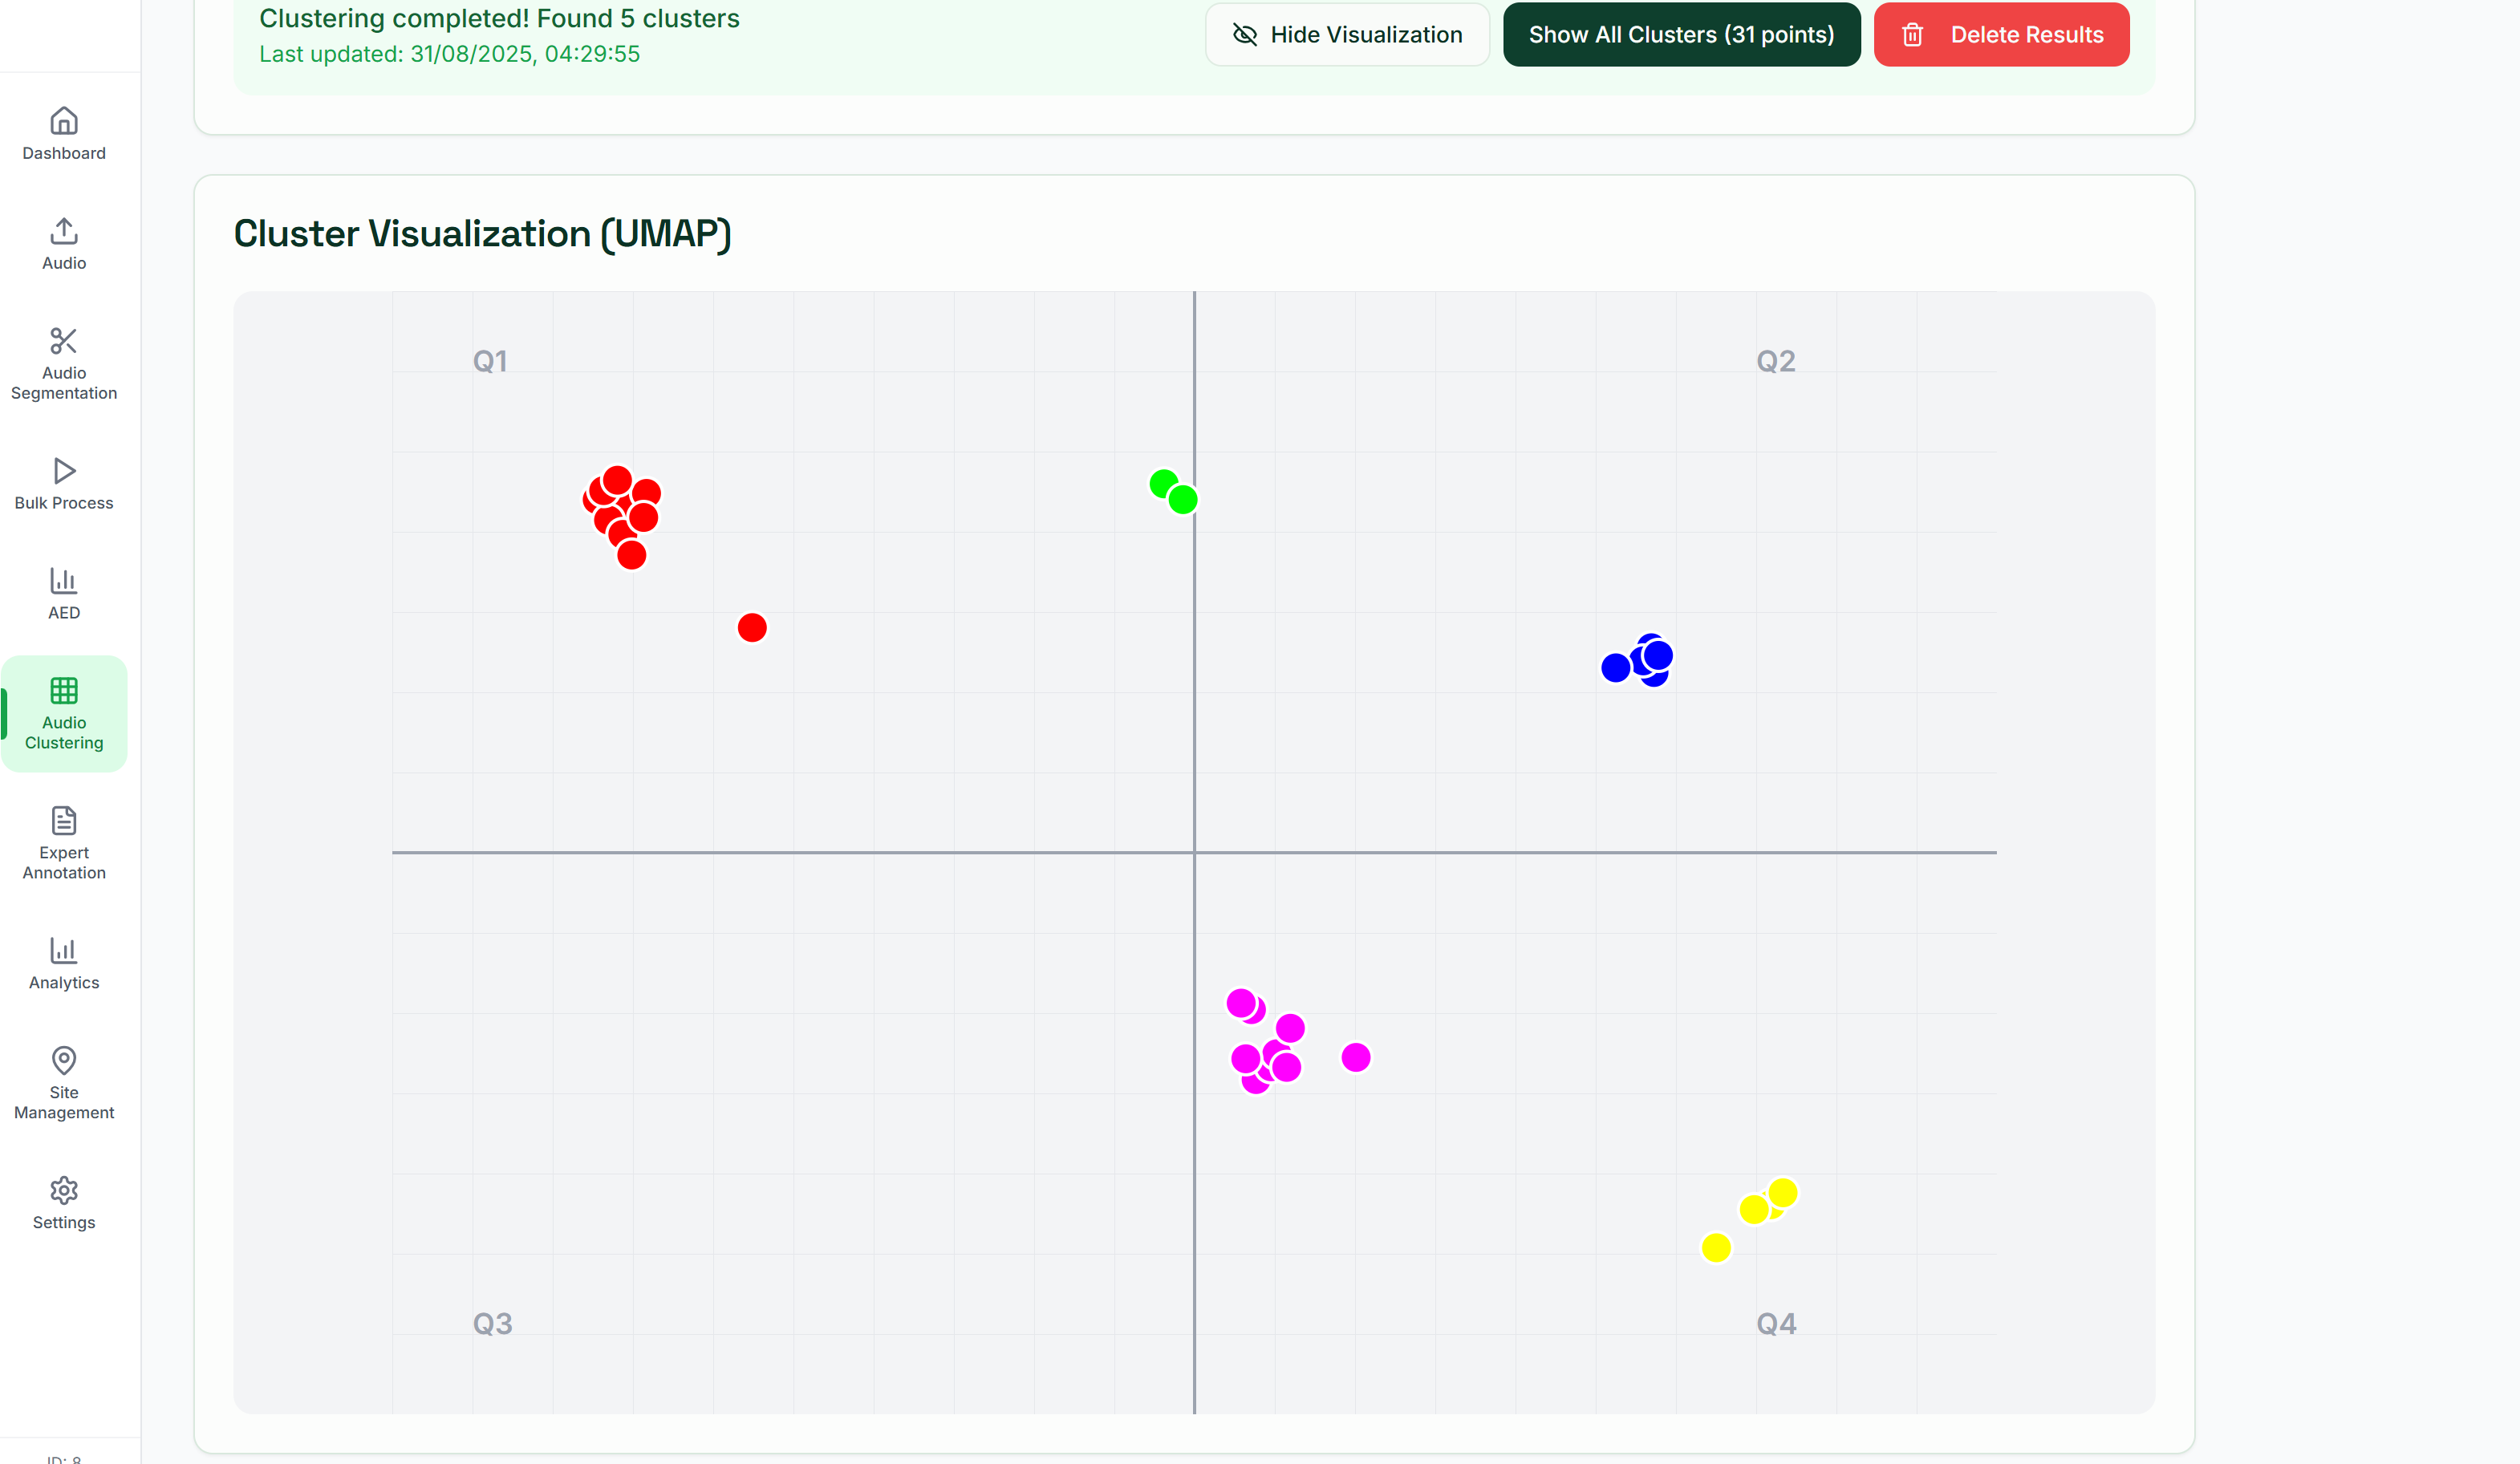Select the Audio Clustering sidebar tab
Image resolution: width=2520 pixels, height=1464 pixels.
click(64, 714)
